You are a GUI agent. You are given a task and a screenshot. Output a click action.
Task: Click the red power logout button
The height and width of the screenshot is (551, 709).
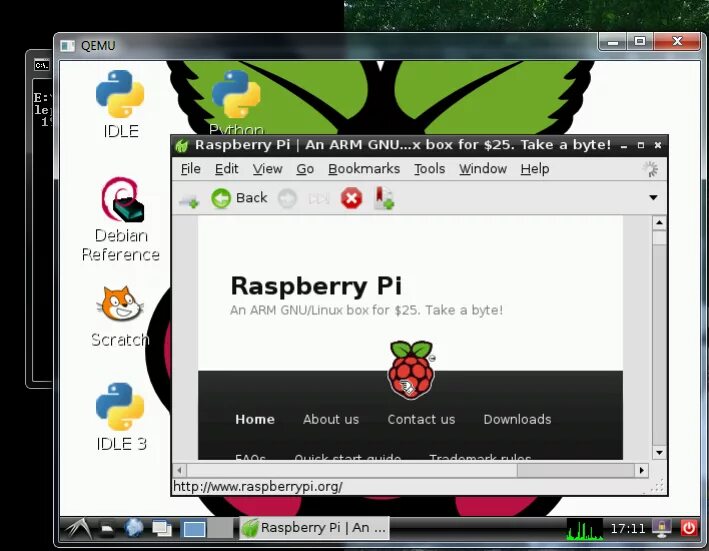689,528
